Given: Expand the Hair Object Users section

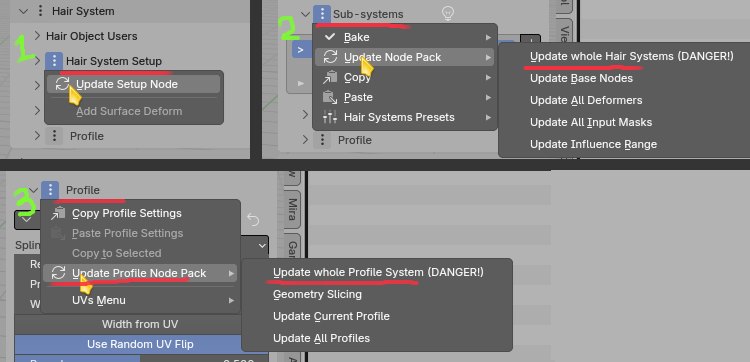Looking at the screenshot, I should click(37, 36).
